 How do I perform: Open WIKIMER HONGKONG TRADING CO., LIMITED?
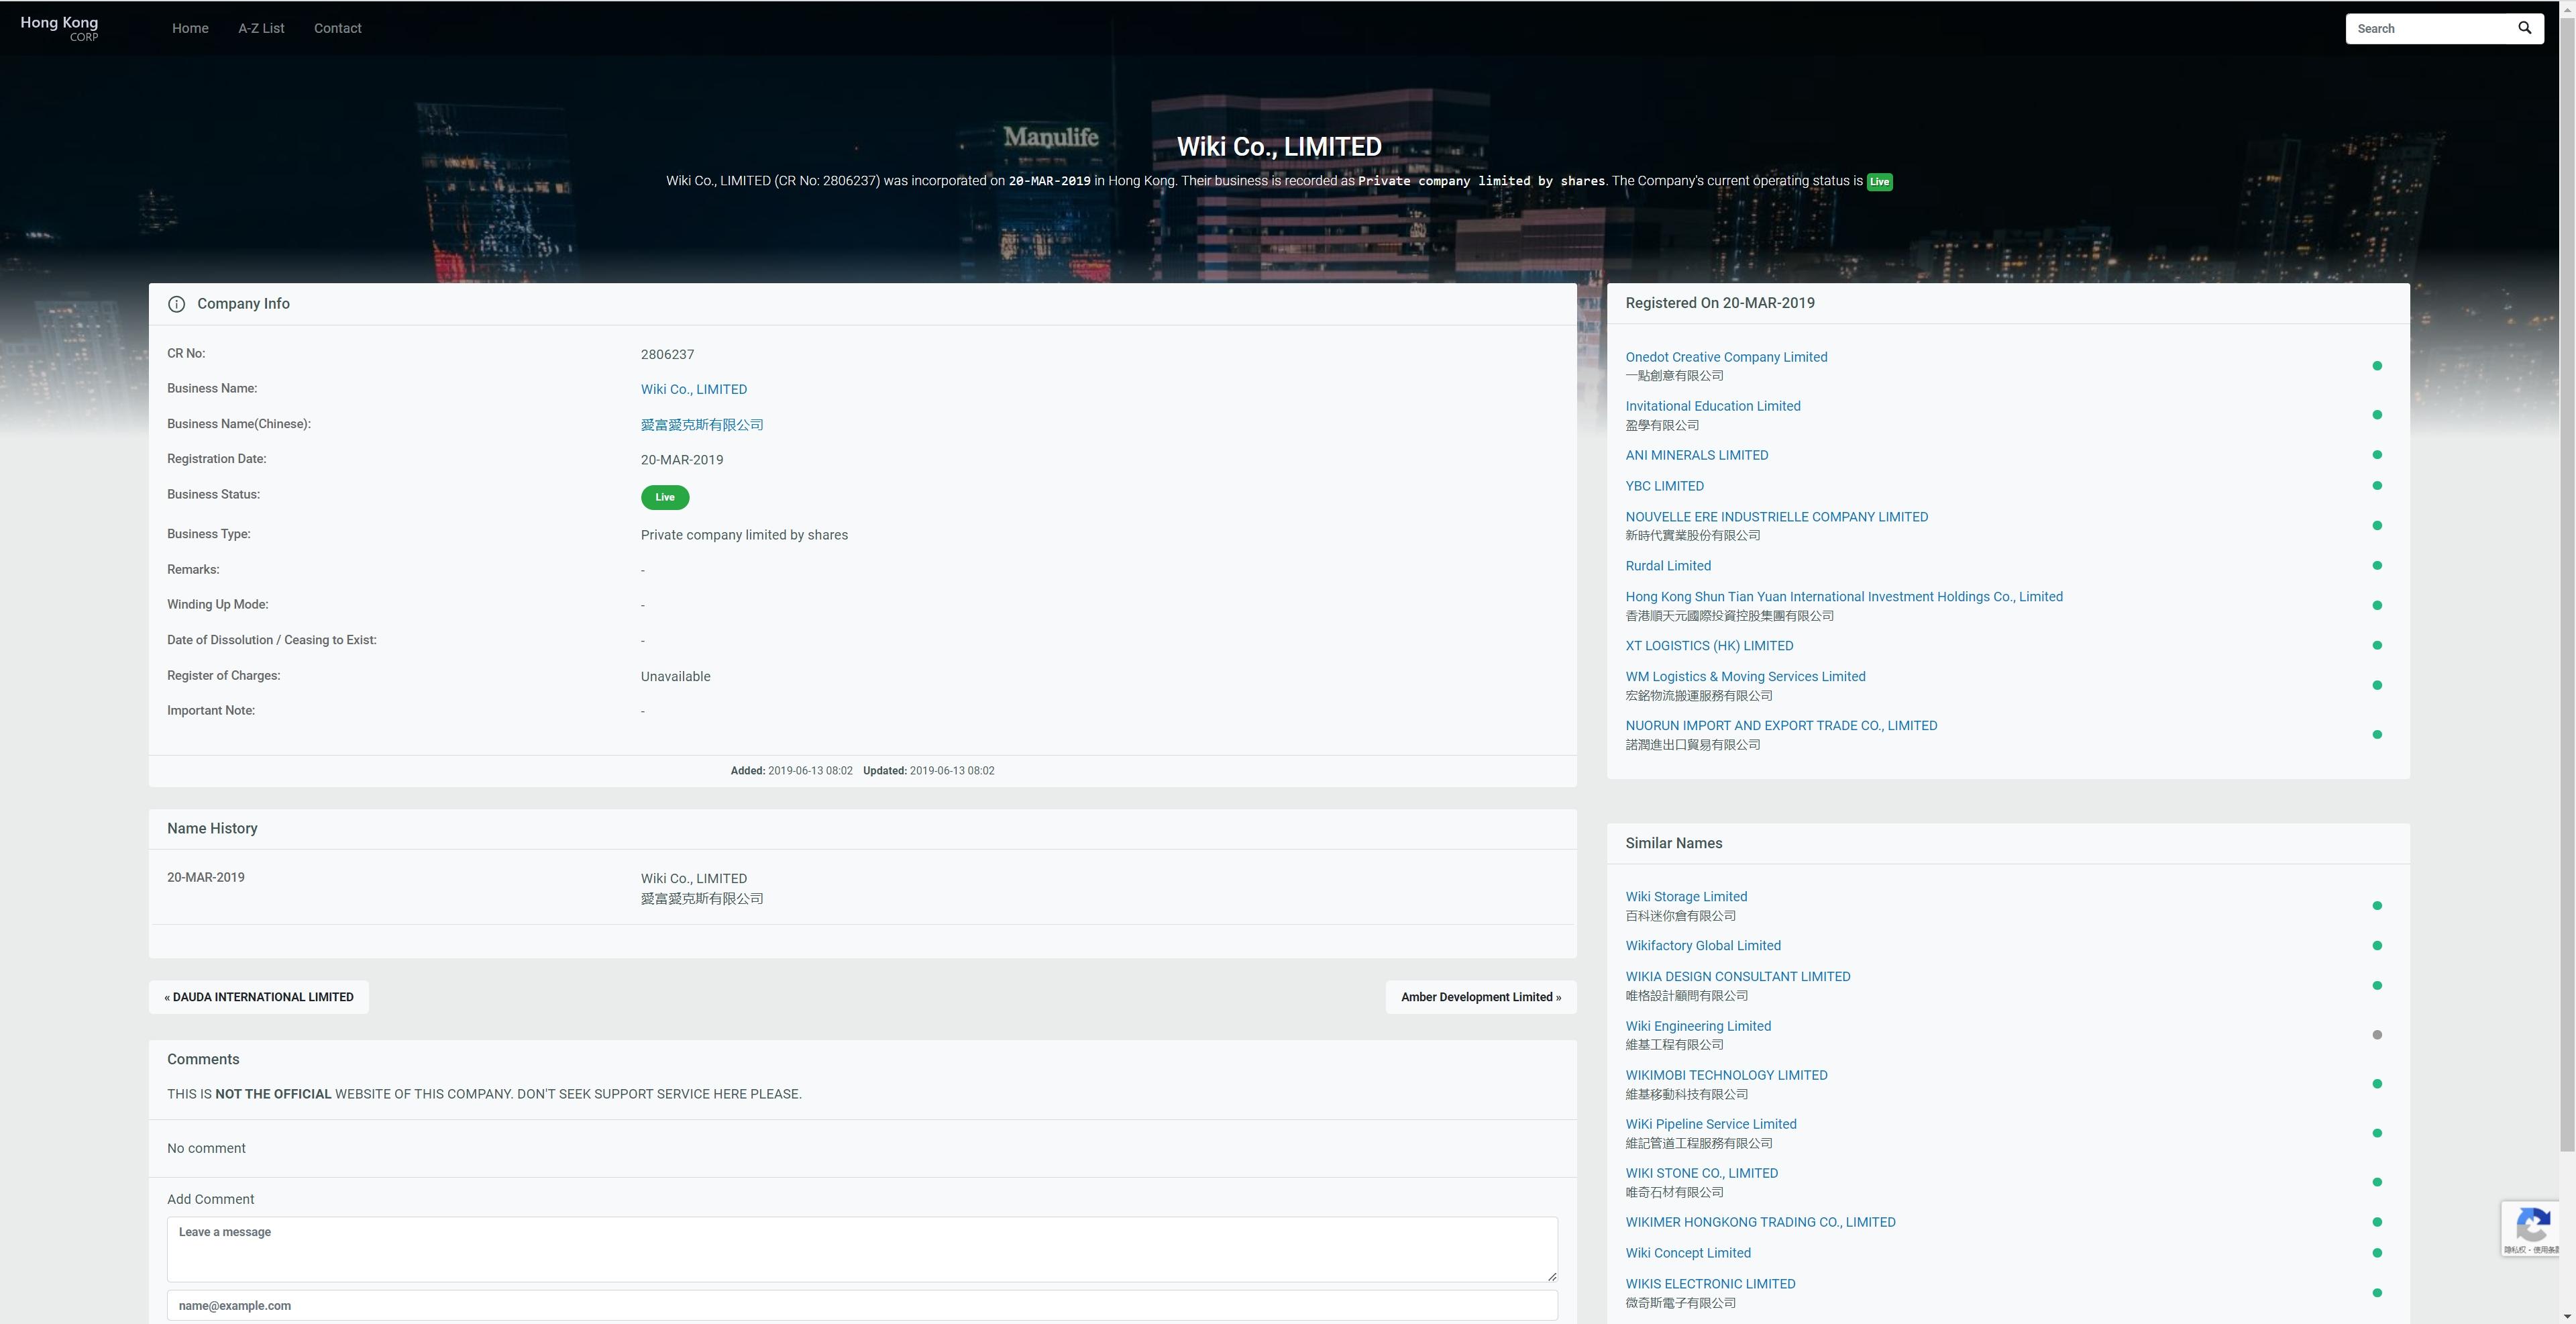[1760, 1222]
